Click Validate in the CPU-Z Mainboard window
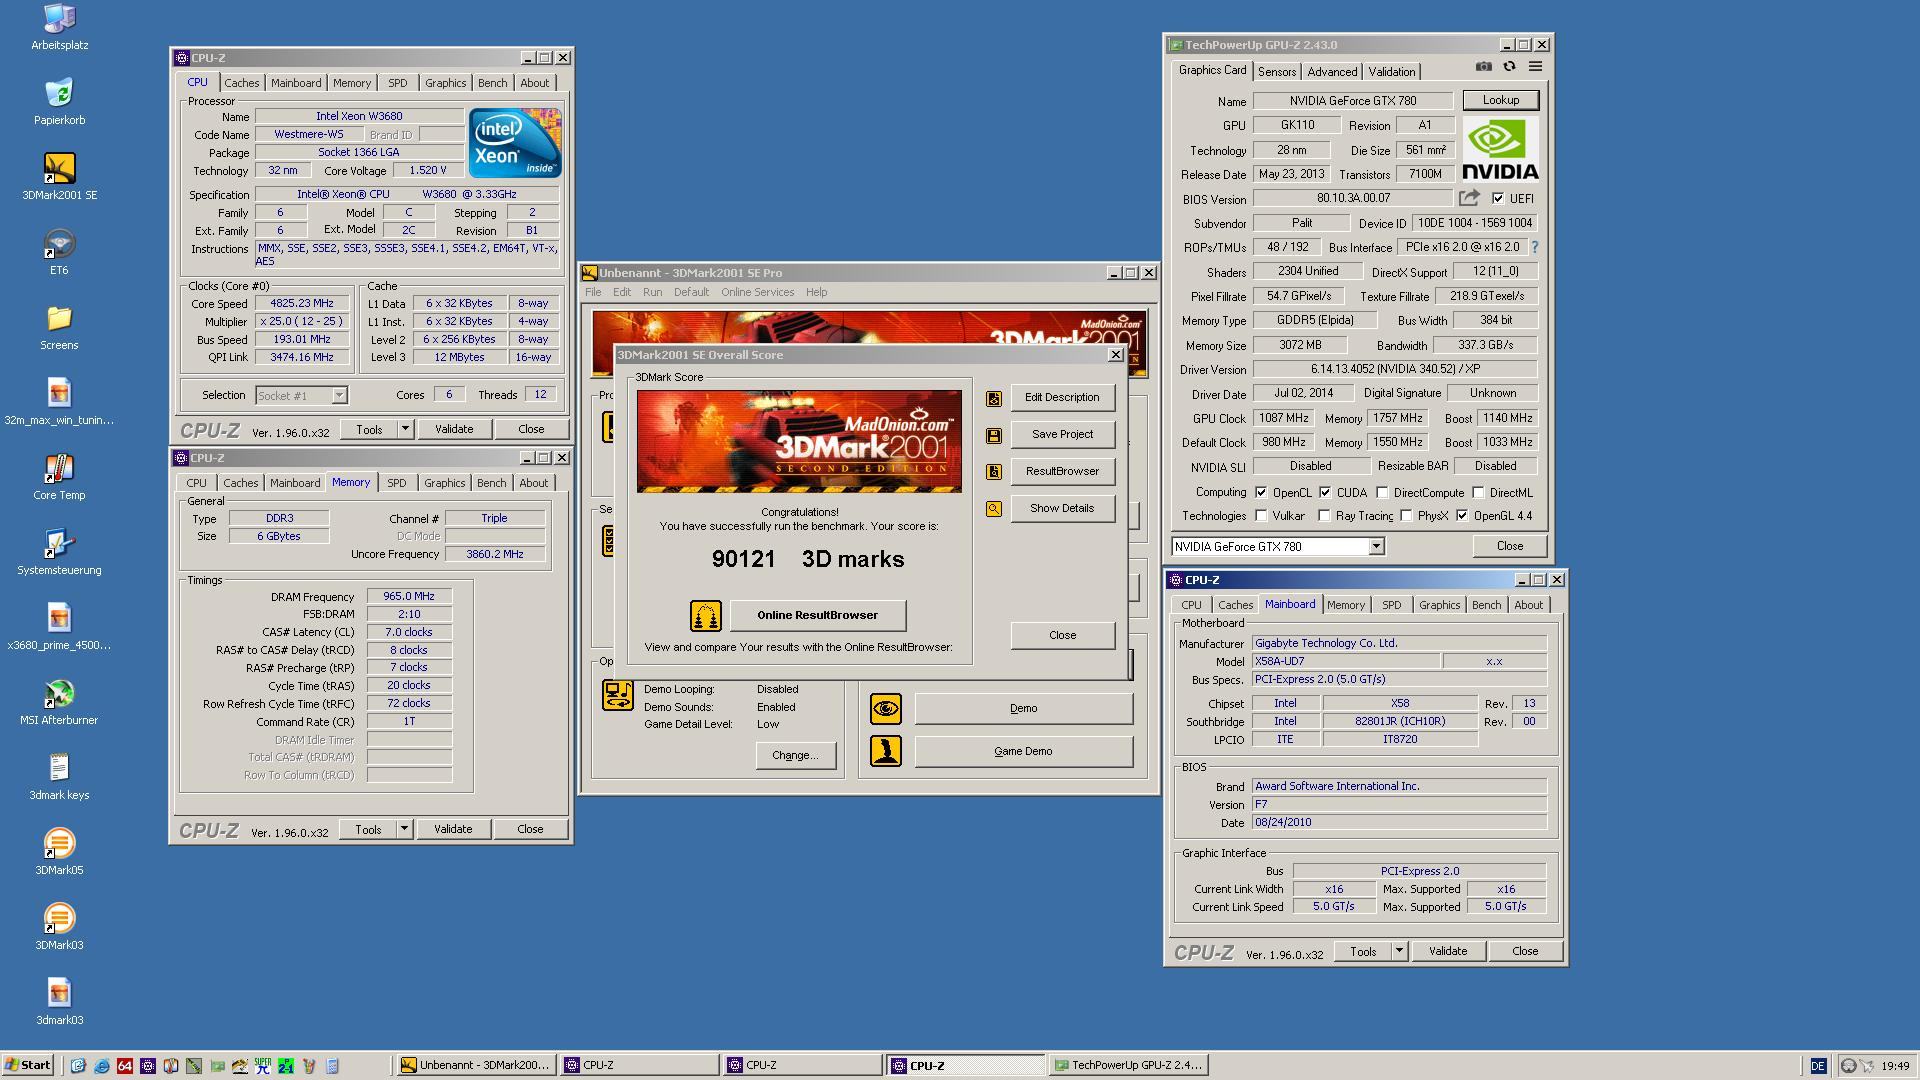This screenshot has height=1080, width=1920. pos(1447,951)
